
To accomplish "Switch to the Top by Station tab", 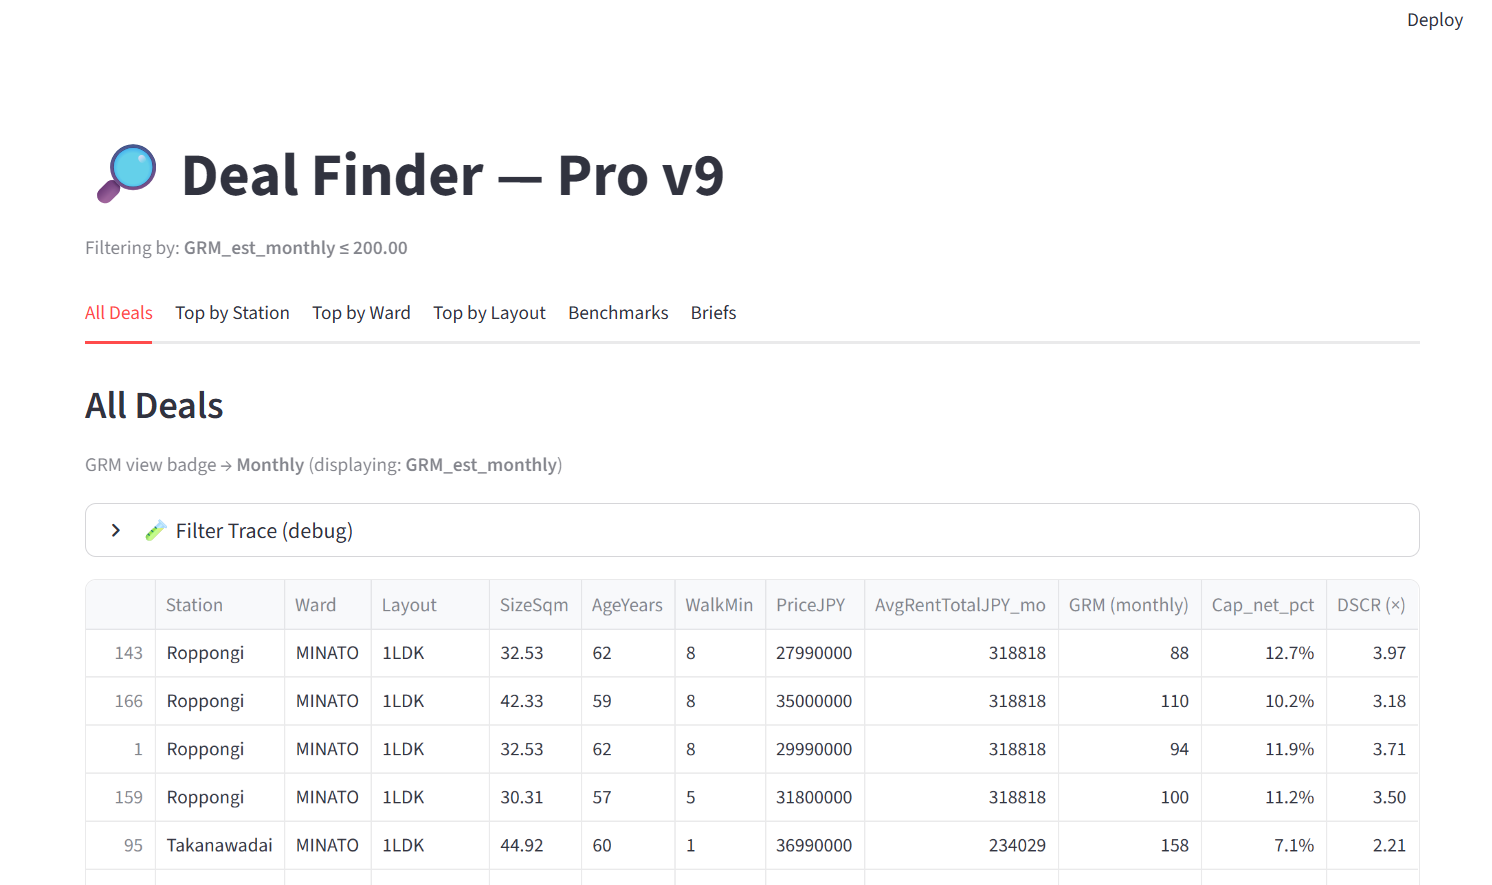I will pyautogui.click(x=232, y=312).
